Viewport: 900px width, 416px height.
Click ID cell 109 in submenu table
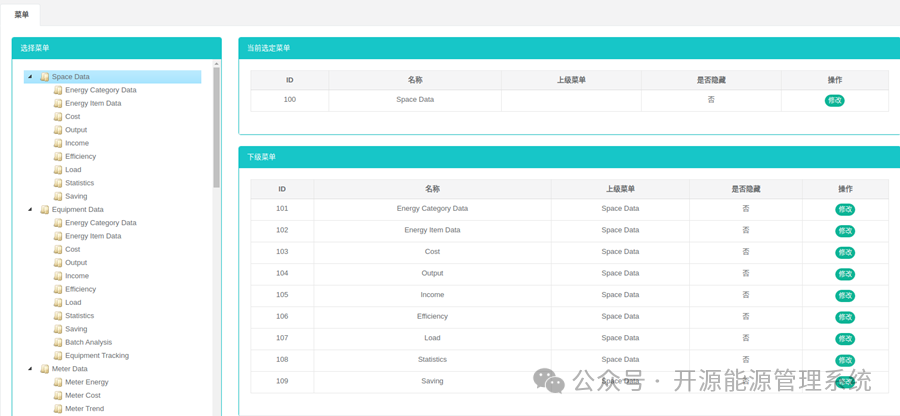(282, 381)
